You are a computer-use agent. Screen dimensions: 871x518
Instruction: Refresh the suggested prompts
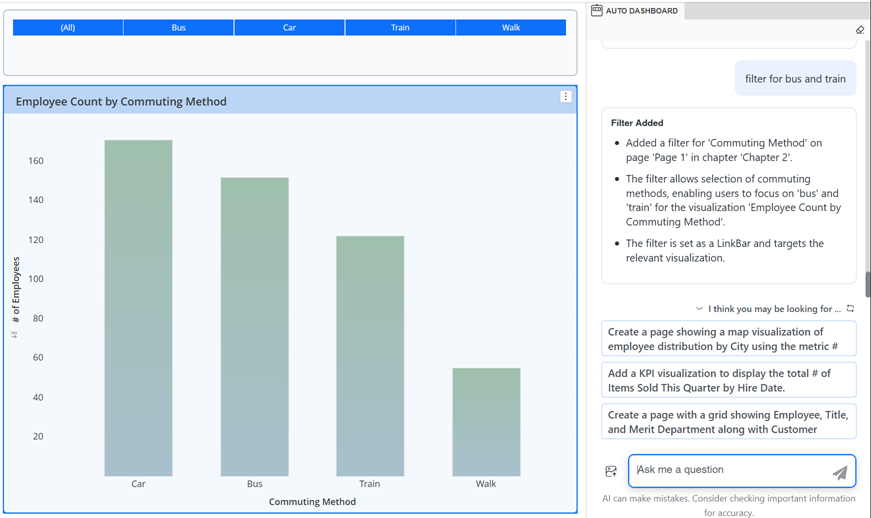click(x=850, y=309)
